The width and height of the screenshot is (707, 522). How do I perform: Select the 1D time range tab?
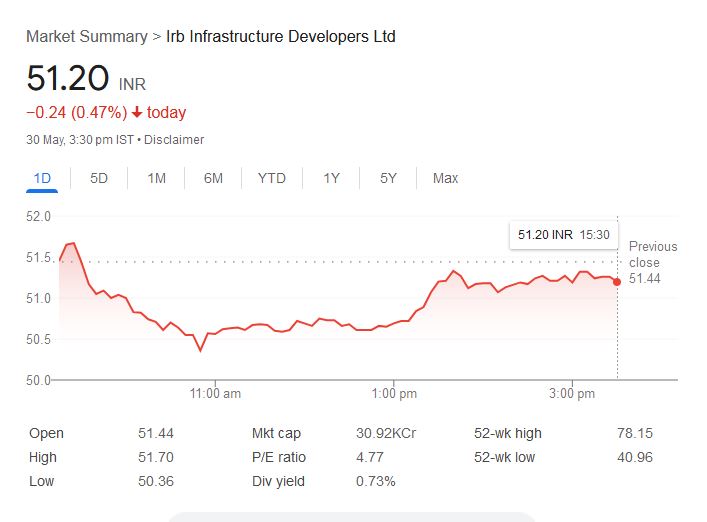coord(42,178)
